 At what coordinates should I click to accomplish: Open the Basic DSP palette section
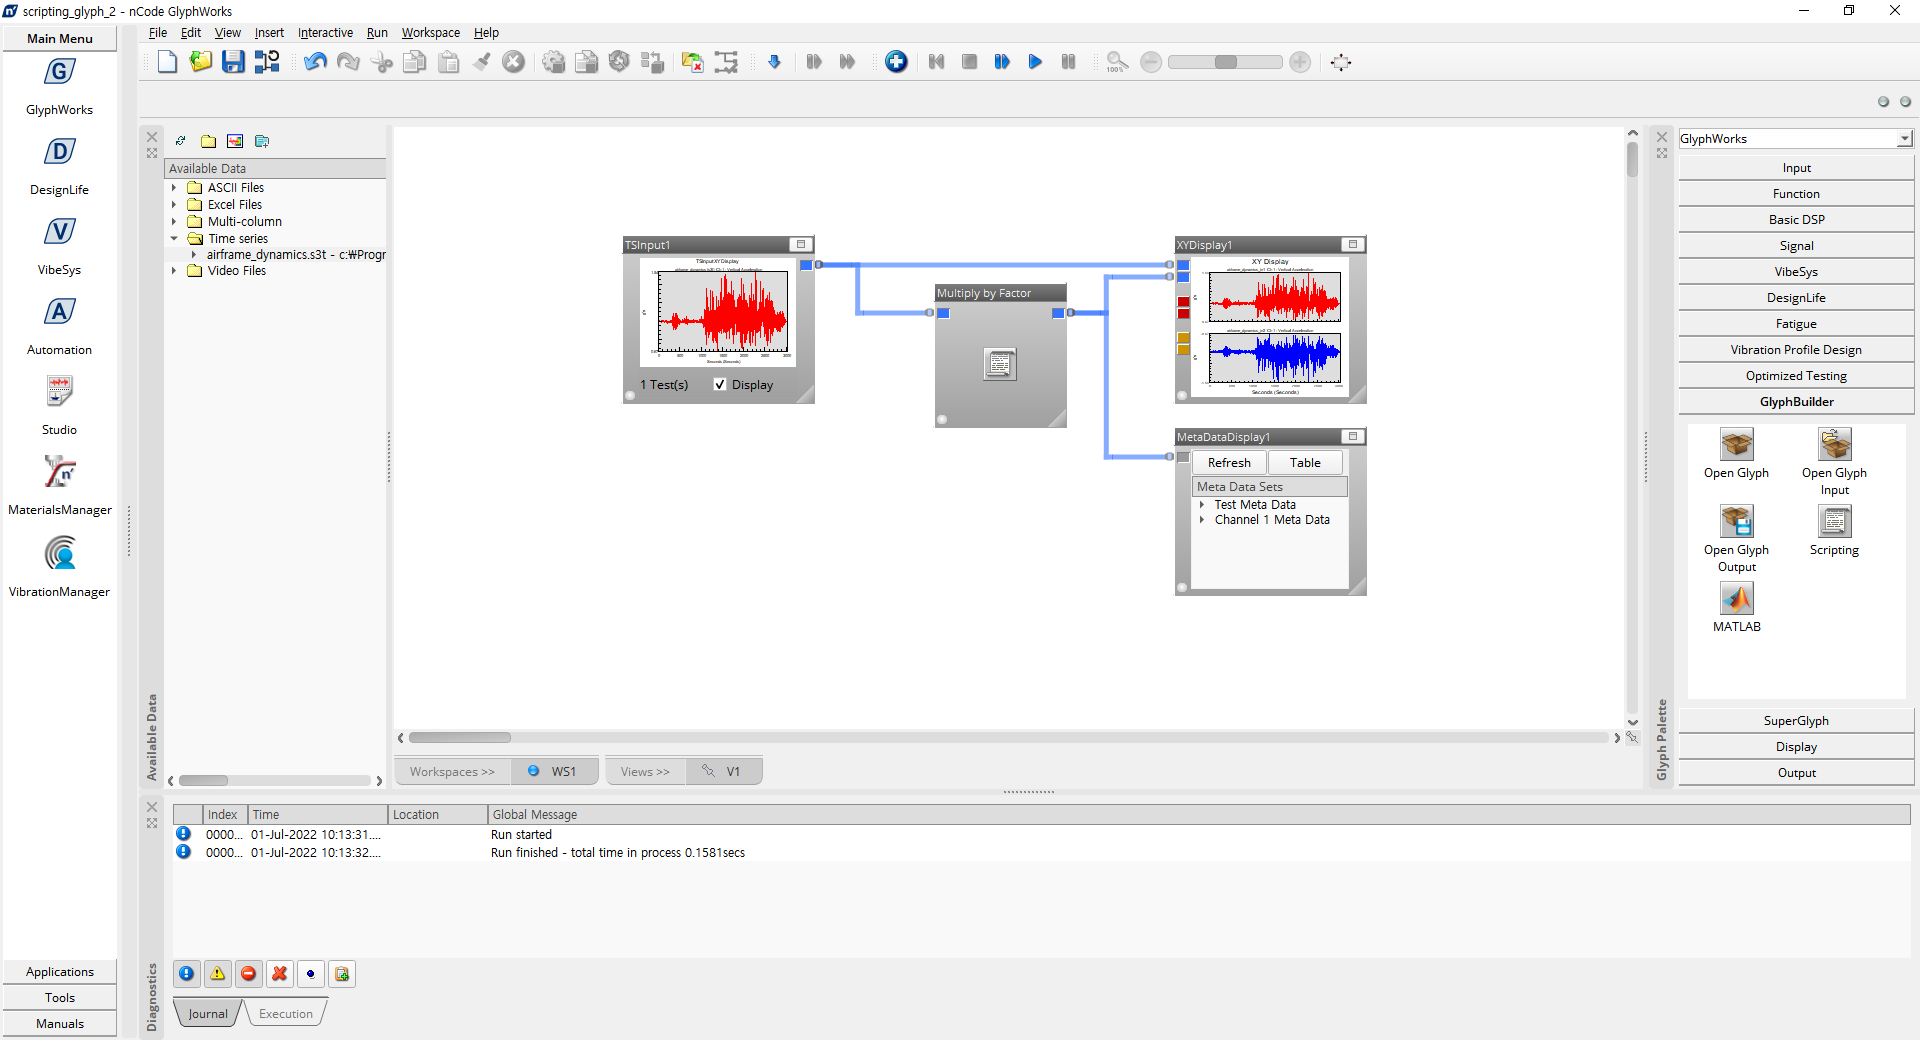(x=1796, y=220)
